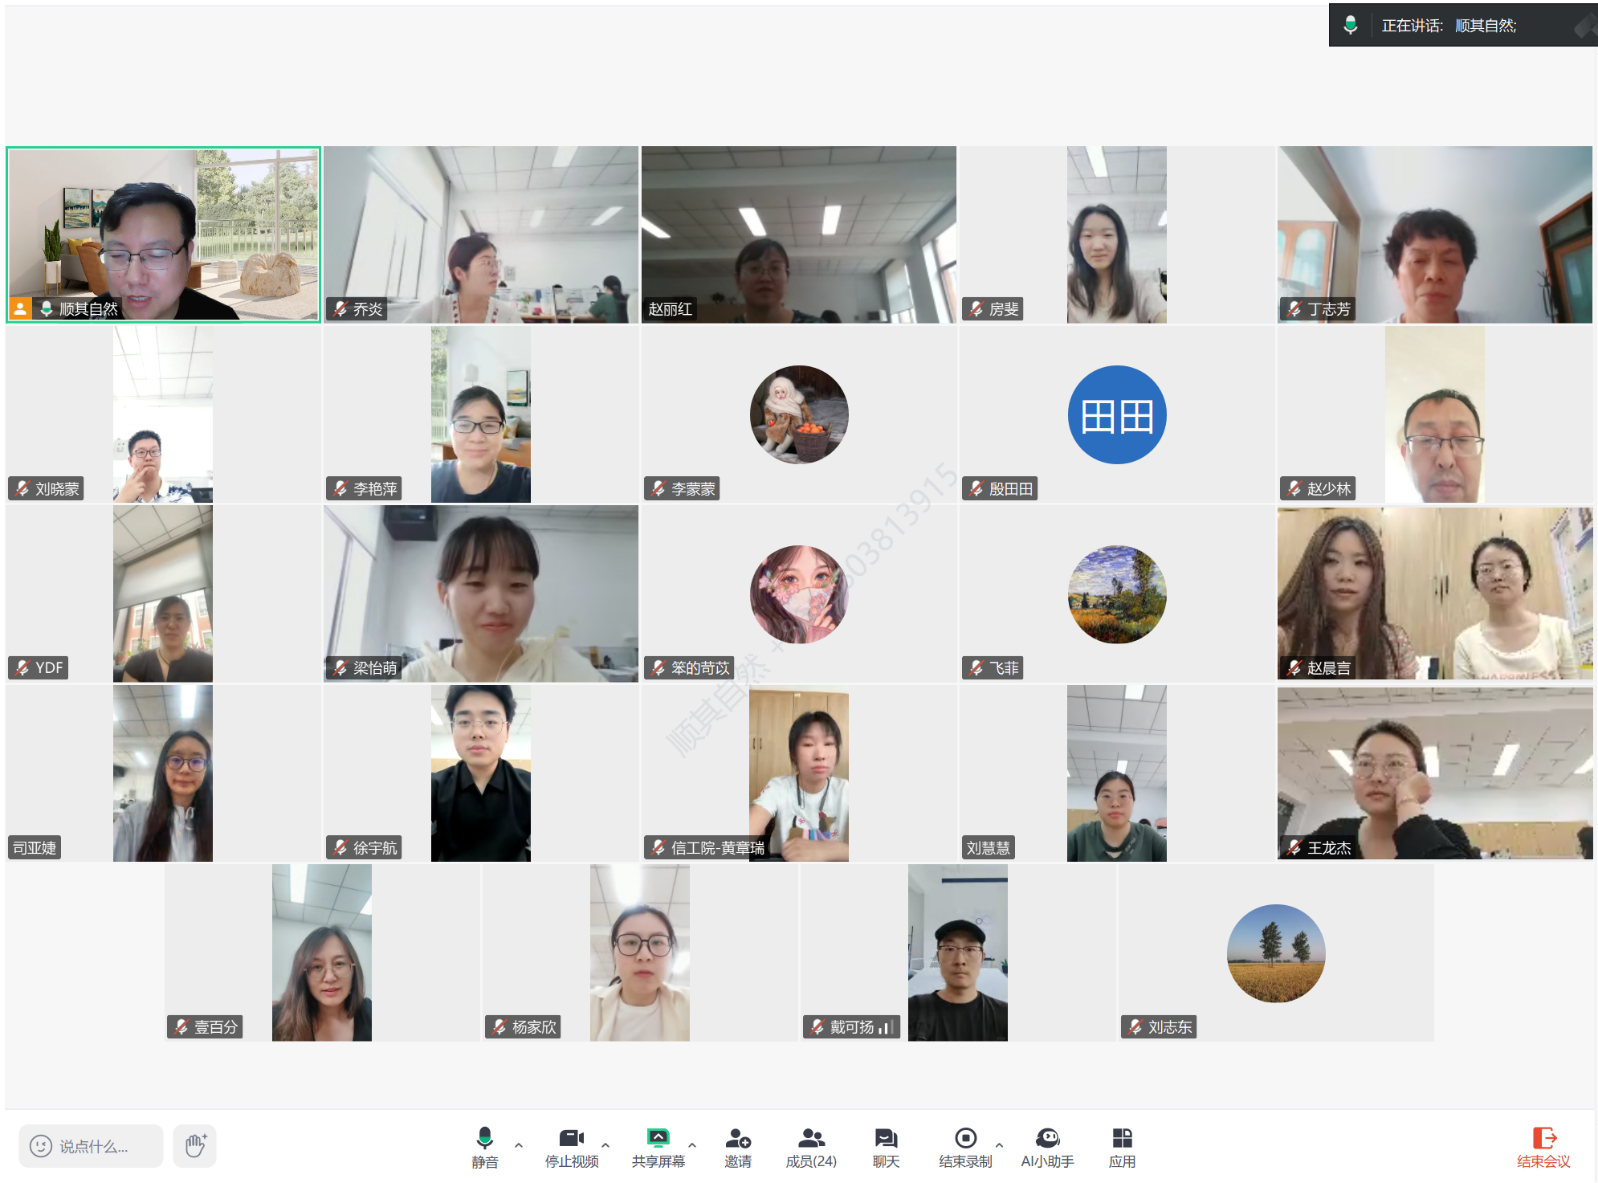Click 结束会议 to end meeting
1598x1183 pixels.
[1543, 1146]
